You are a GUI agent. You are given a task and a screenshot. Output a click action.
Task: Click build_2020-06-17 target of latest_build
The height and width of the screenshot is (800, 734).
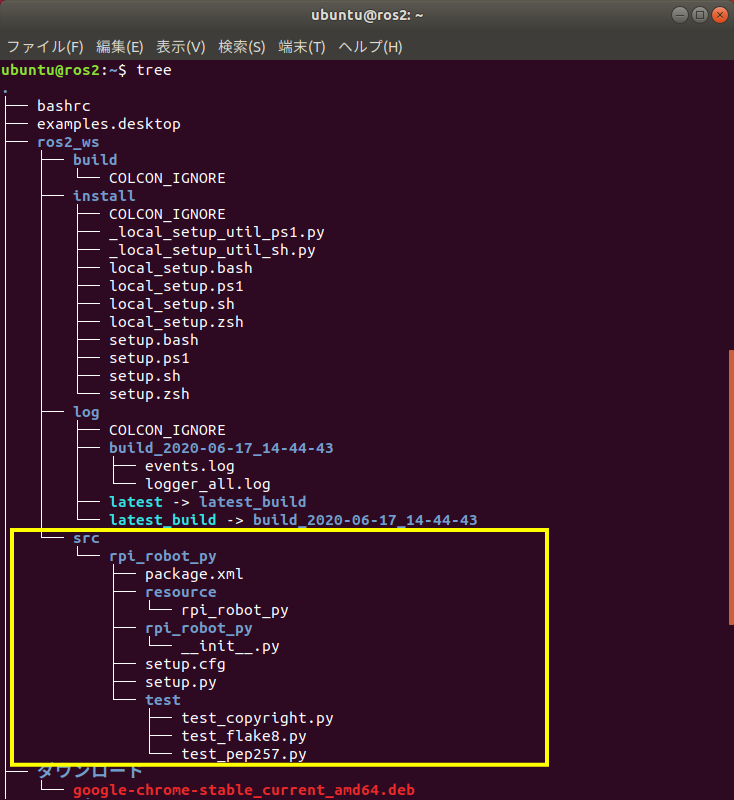click(365, 520)
